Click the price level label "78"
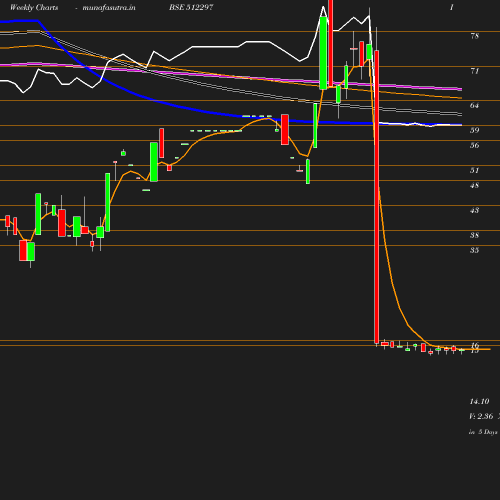Image resolution: width=500 pixels, height=500 pixels. point(475,36)
